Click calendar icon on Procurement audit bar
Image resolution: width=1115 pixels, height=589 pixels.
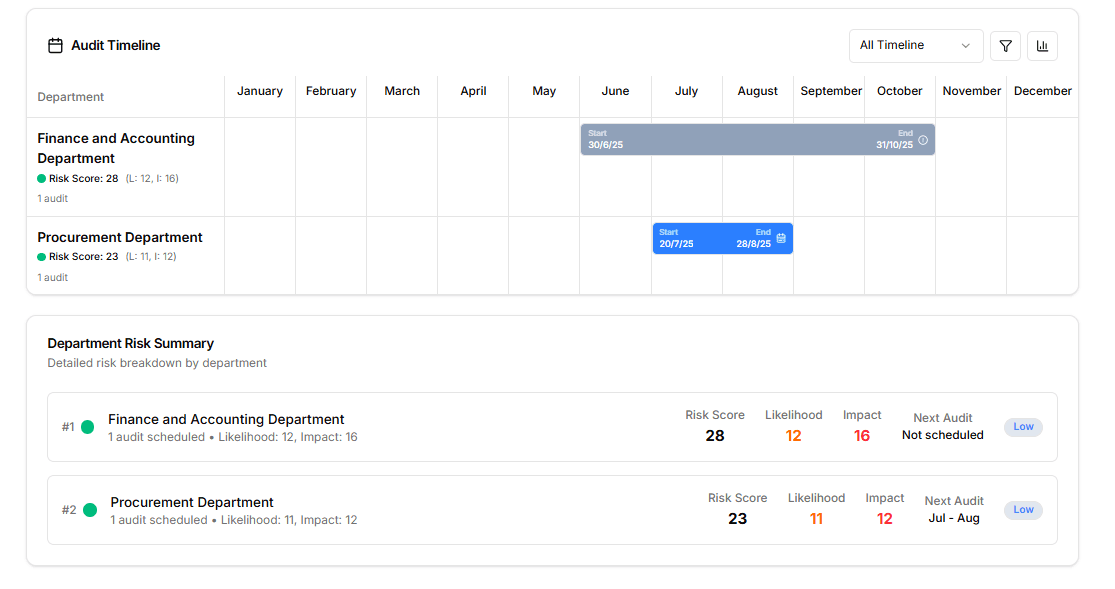coord(781,238)
